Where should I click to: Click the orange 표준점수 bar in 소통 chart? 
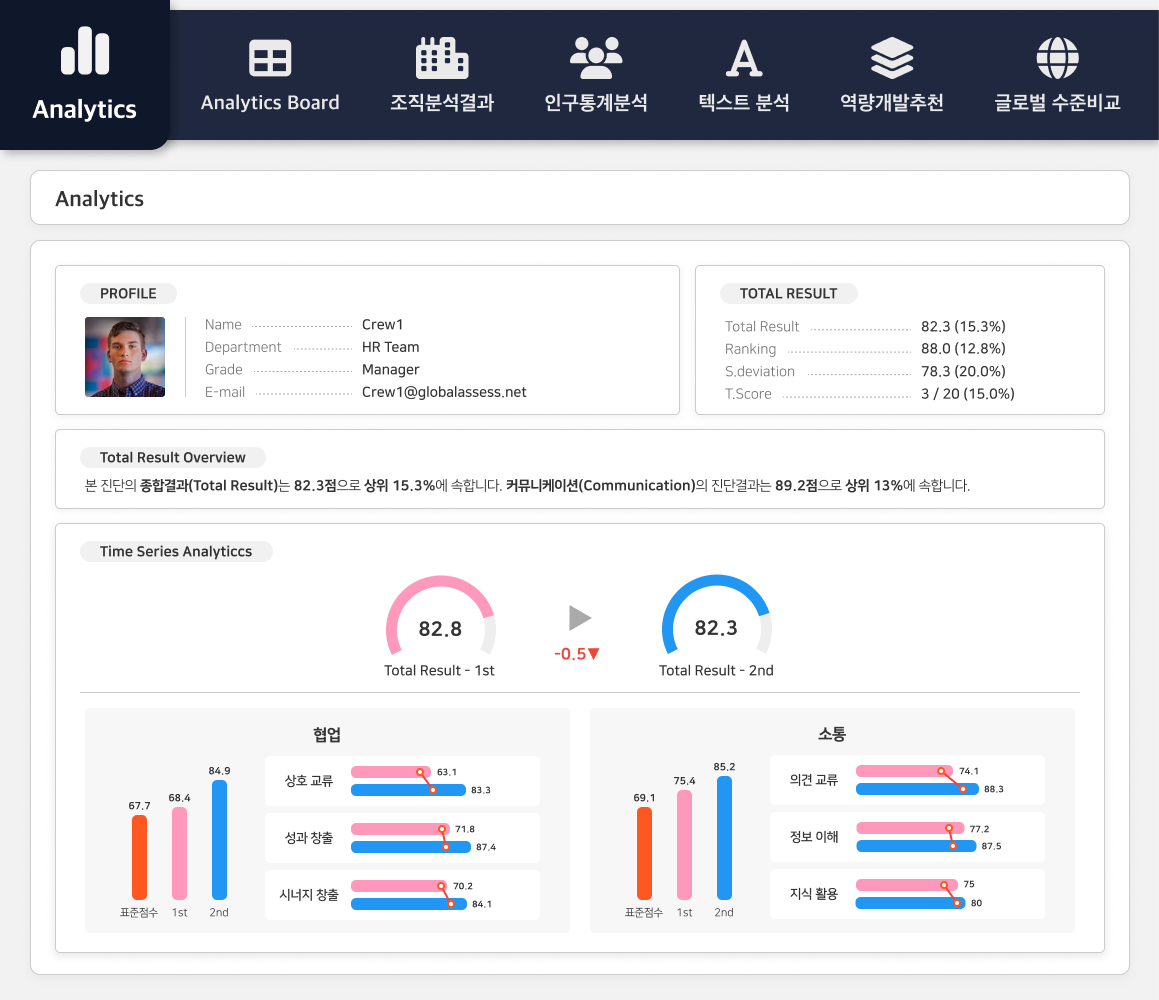tap(644, 853)
